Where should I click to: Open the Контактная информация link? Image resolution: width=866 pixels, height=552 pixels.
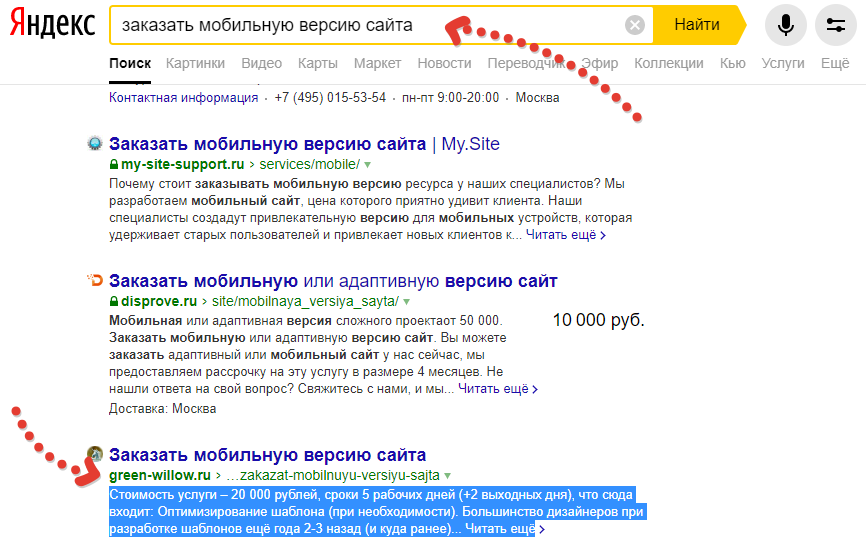pos(183,98)
